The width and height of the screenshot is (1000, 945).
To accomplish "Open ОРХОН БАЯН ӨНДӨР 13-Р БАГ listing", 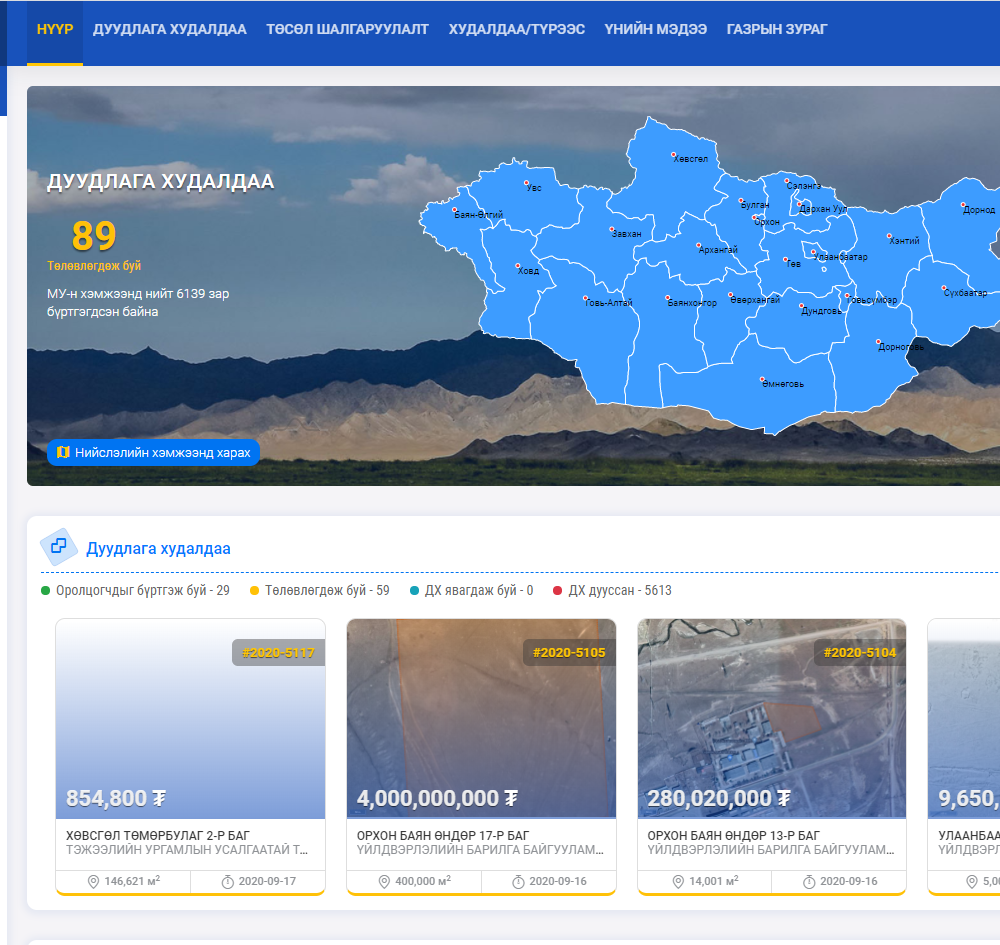I will pos(734,835).
